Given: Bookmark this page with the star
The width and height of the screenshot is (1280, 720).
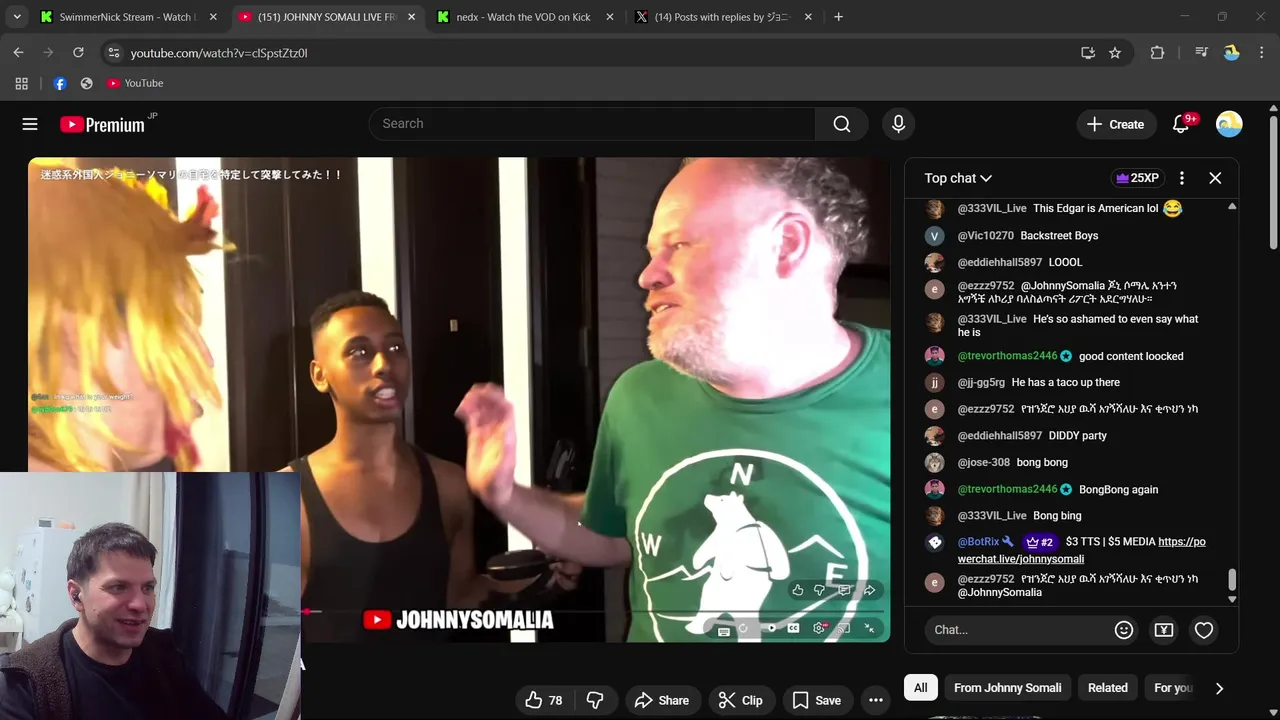Looking at the screenshot, I should click(1115, 53).
